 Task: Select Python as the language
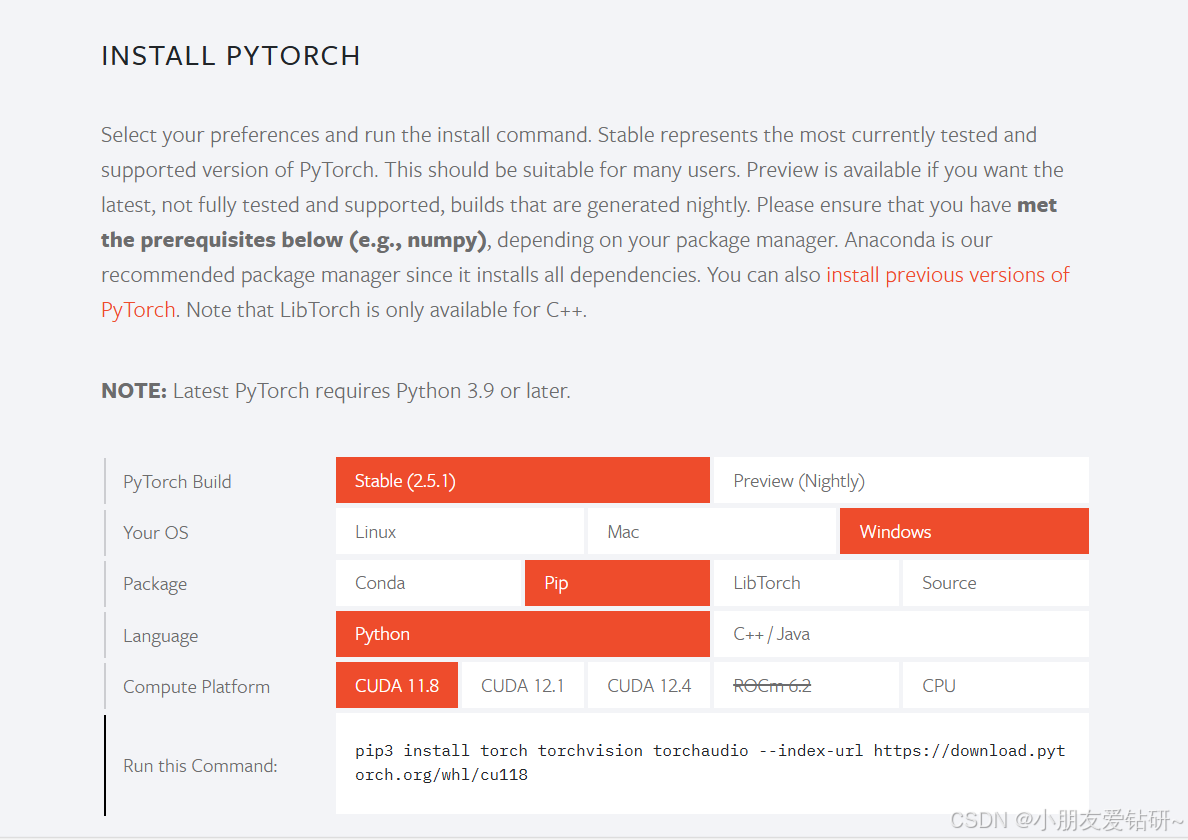(522, 633)
